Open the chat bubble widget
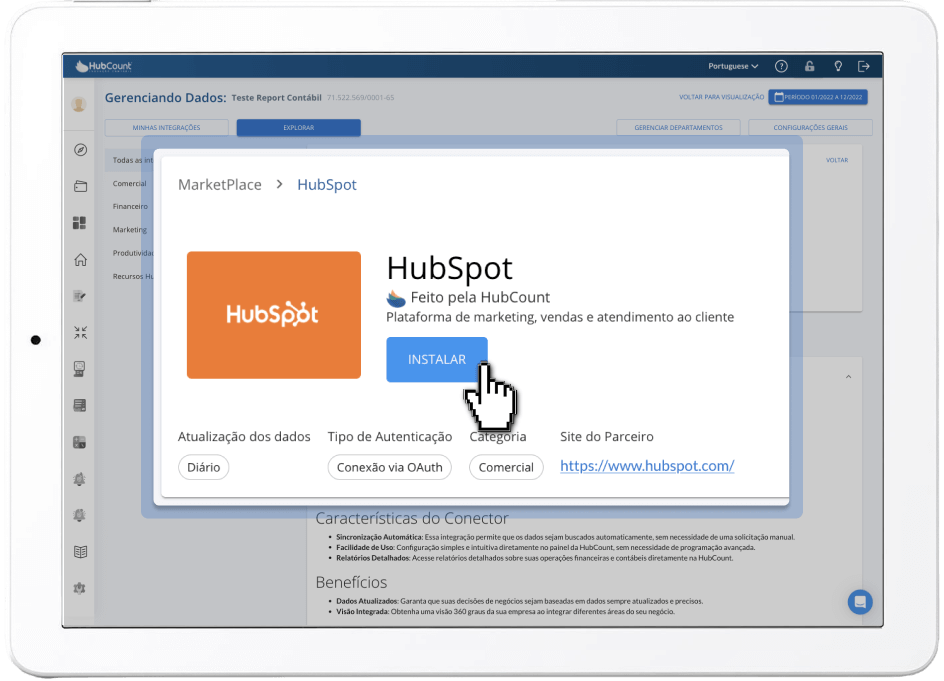This screenshot has width=944, height=681. point(860,602)
